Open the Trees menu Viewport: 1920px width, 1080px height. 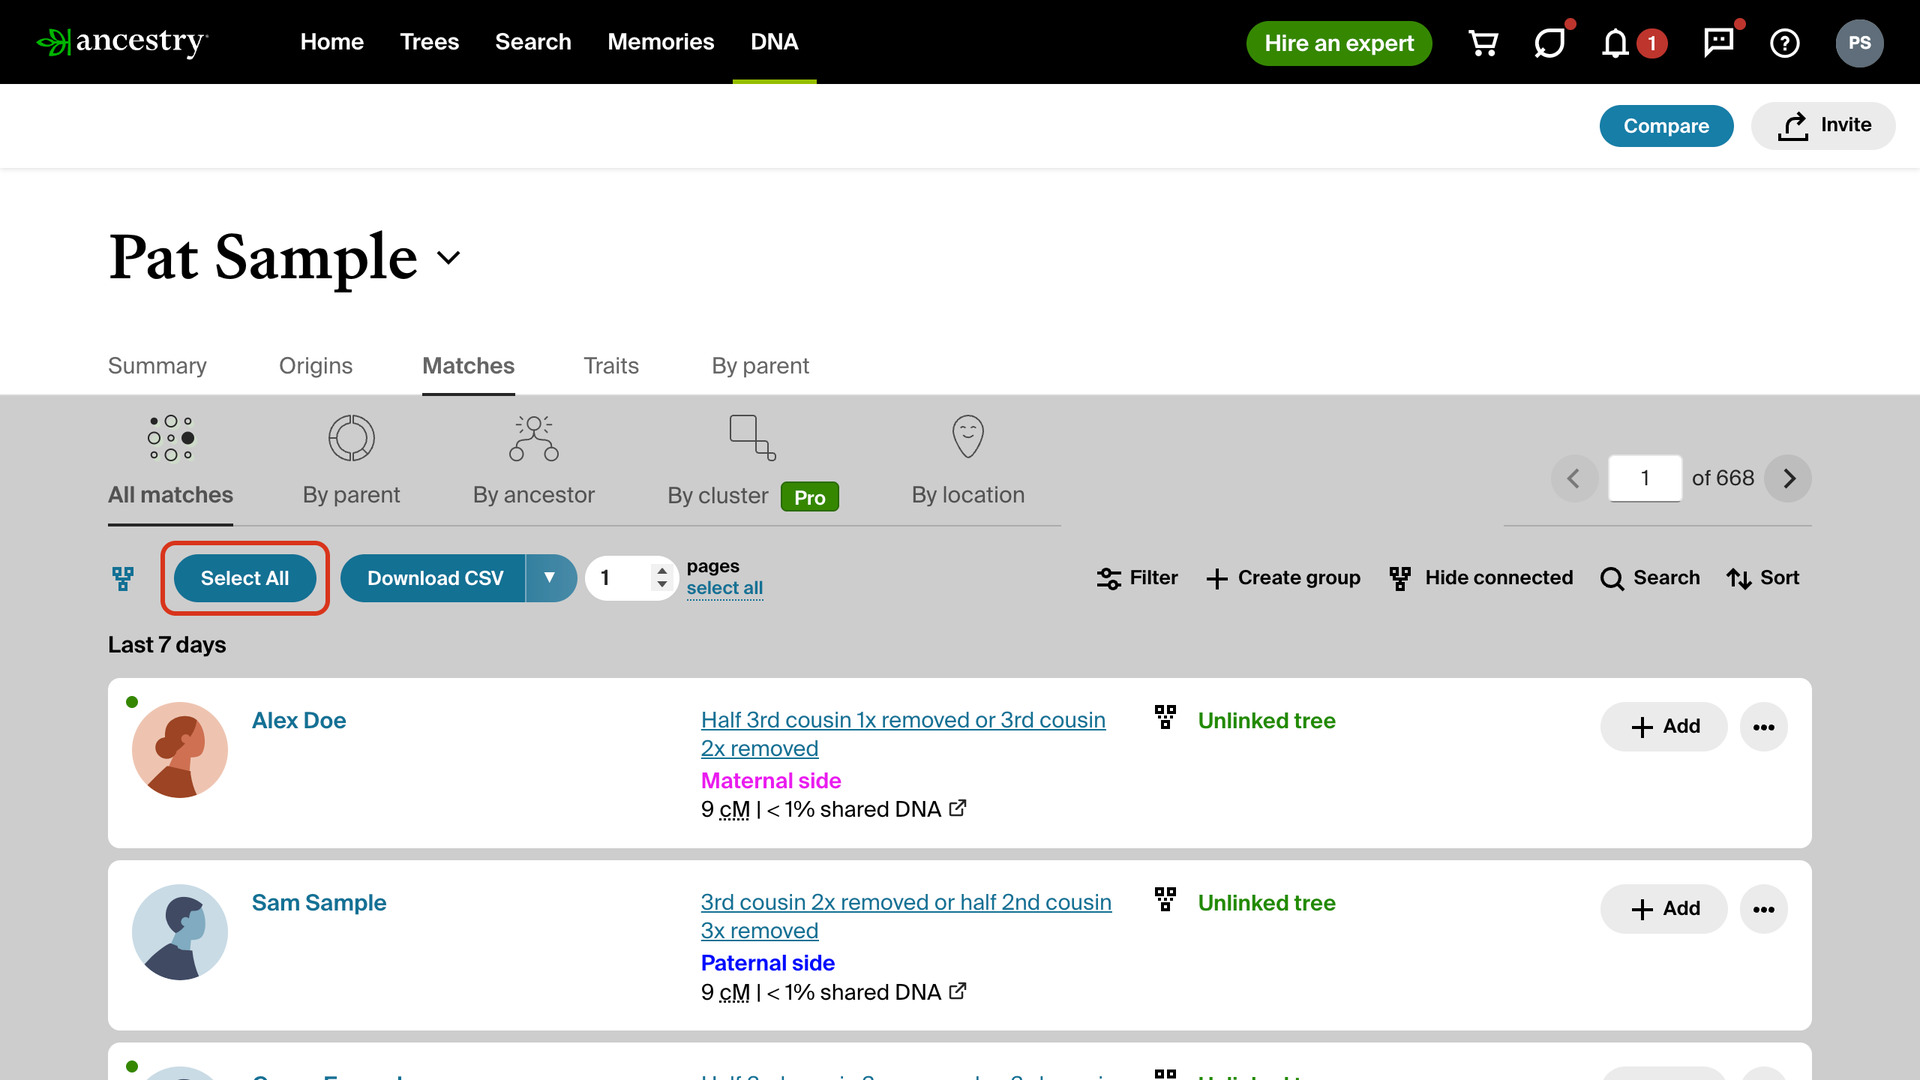tap(429, 42)
